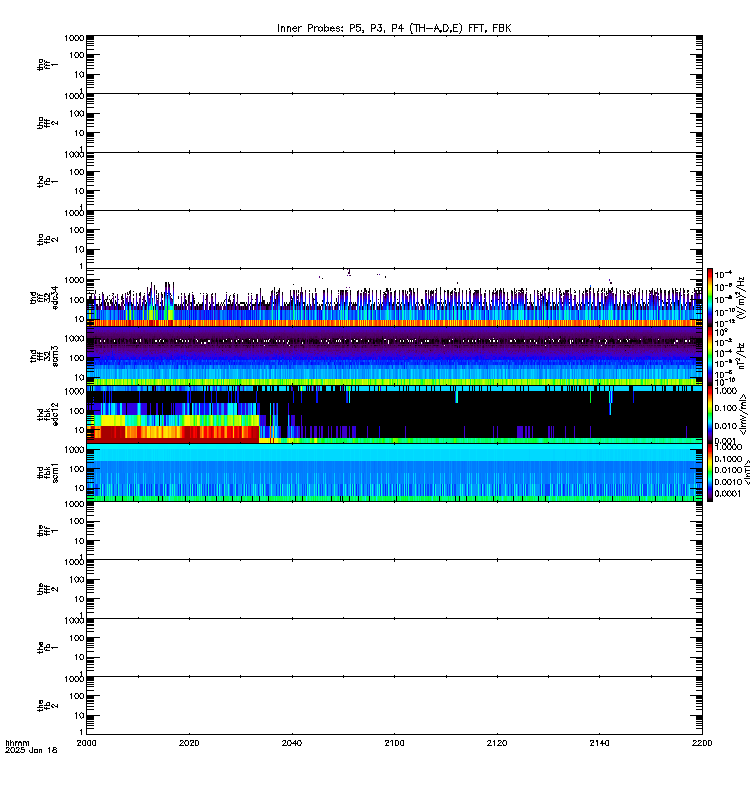The image size is (750, 800).
Task: Click the '2040' time axis label
Action: 292,743
